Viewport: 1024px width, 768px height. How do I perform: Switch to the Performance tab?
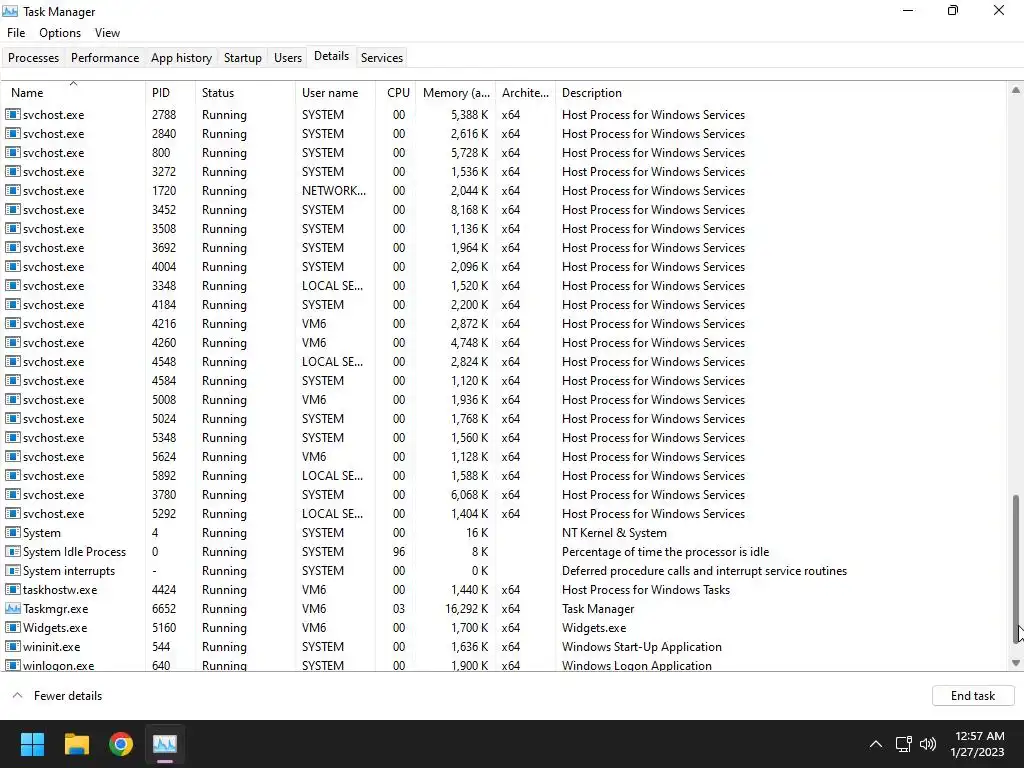click(104, 57)
